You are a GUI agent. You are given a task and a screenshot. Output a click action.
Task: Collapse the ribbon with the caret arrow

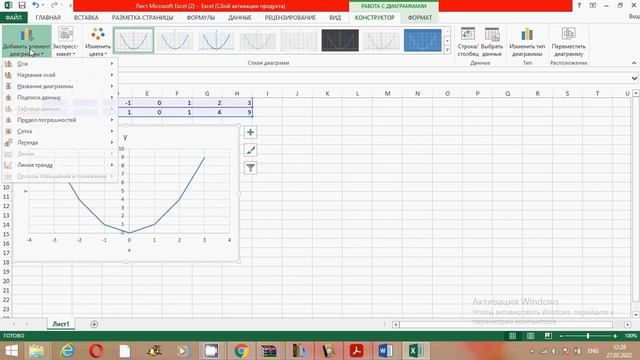pos(634,63)
